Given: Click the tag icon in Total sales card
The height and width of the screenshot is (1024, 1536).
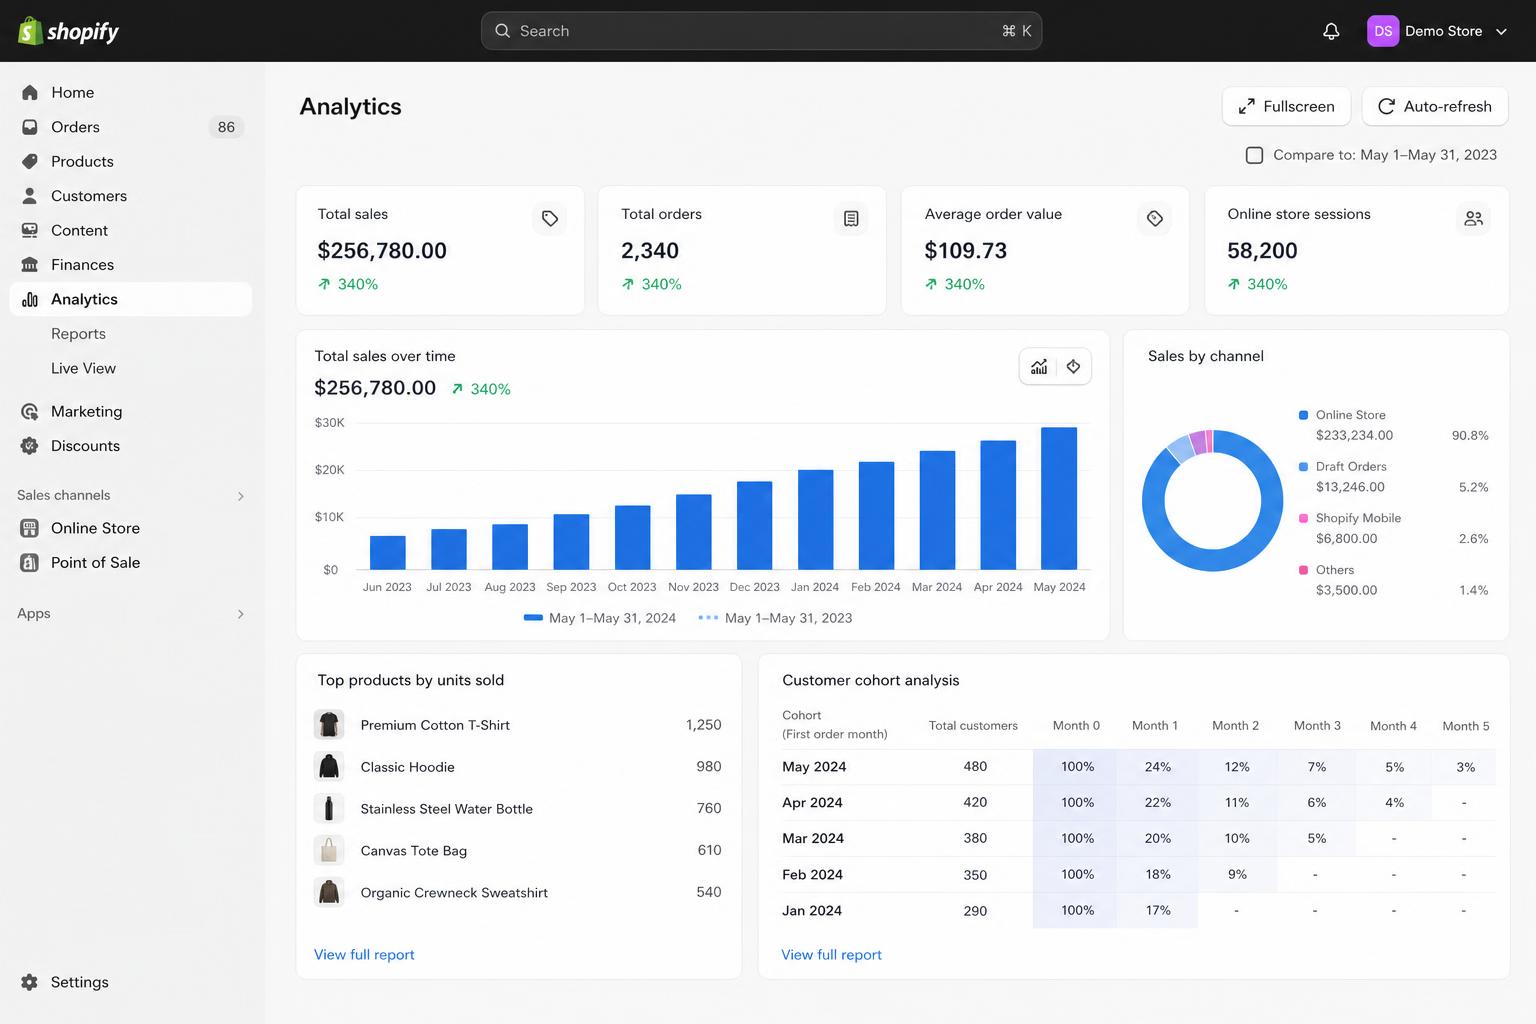Looking at the screenshot, I should point(550,218).
